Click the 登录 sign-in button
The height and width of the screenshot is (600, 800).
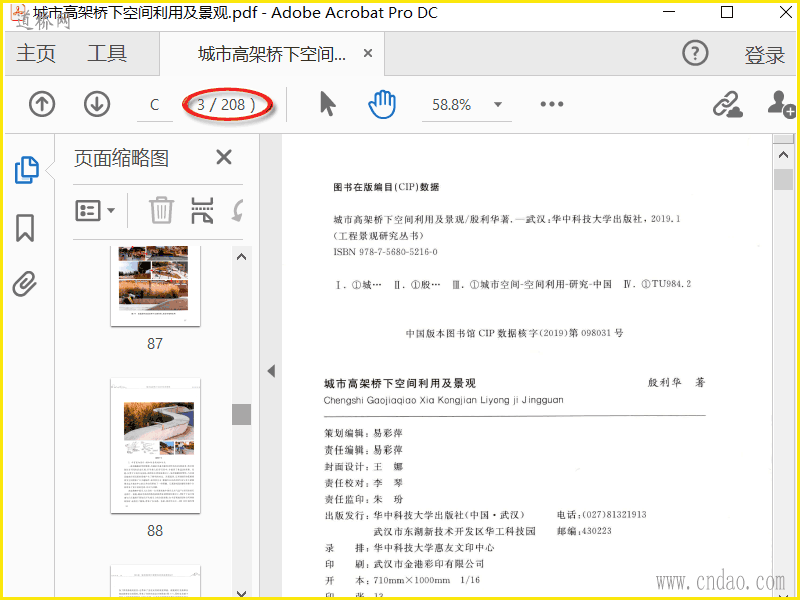click(x=764, y=55)
